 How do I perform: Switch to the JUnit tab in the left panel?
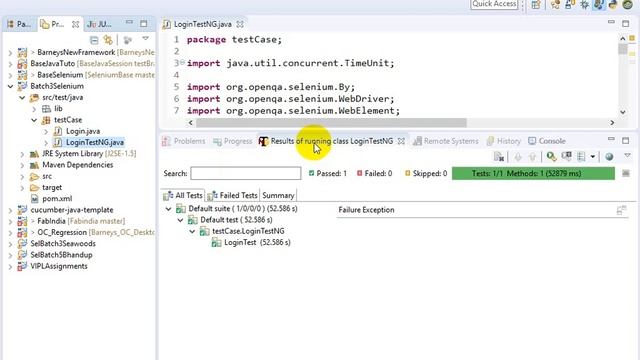tap(99, 24)
